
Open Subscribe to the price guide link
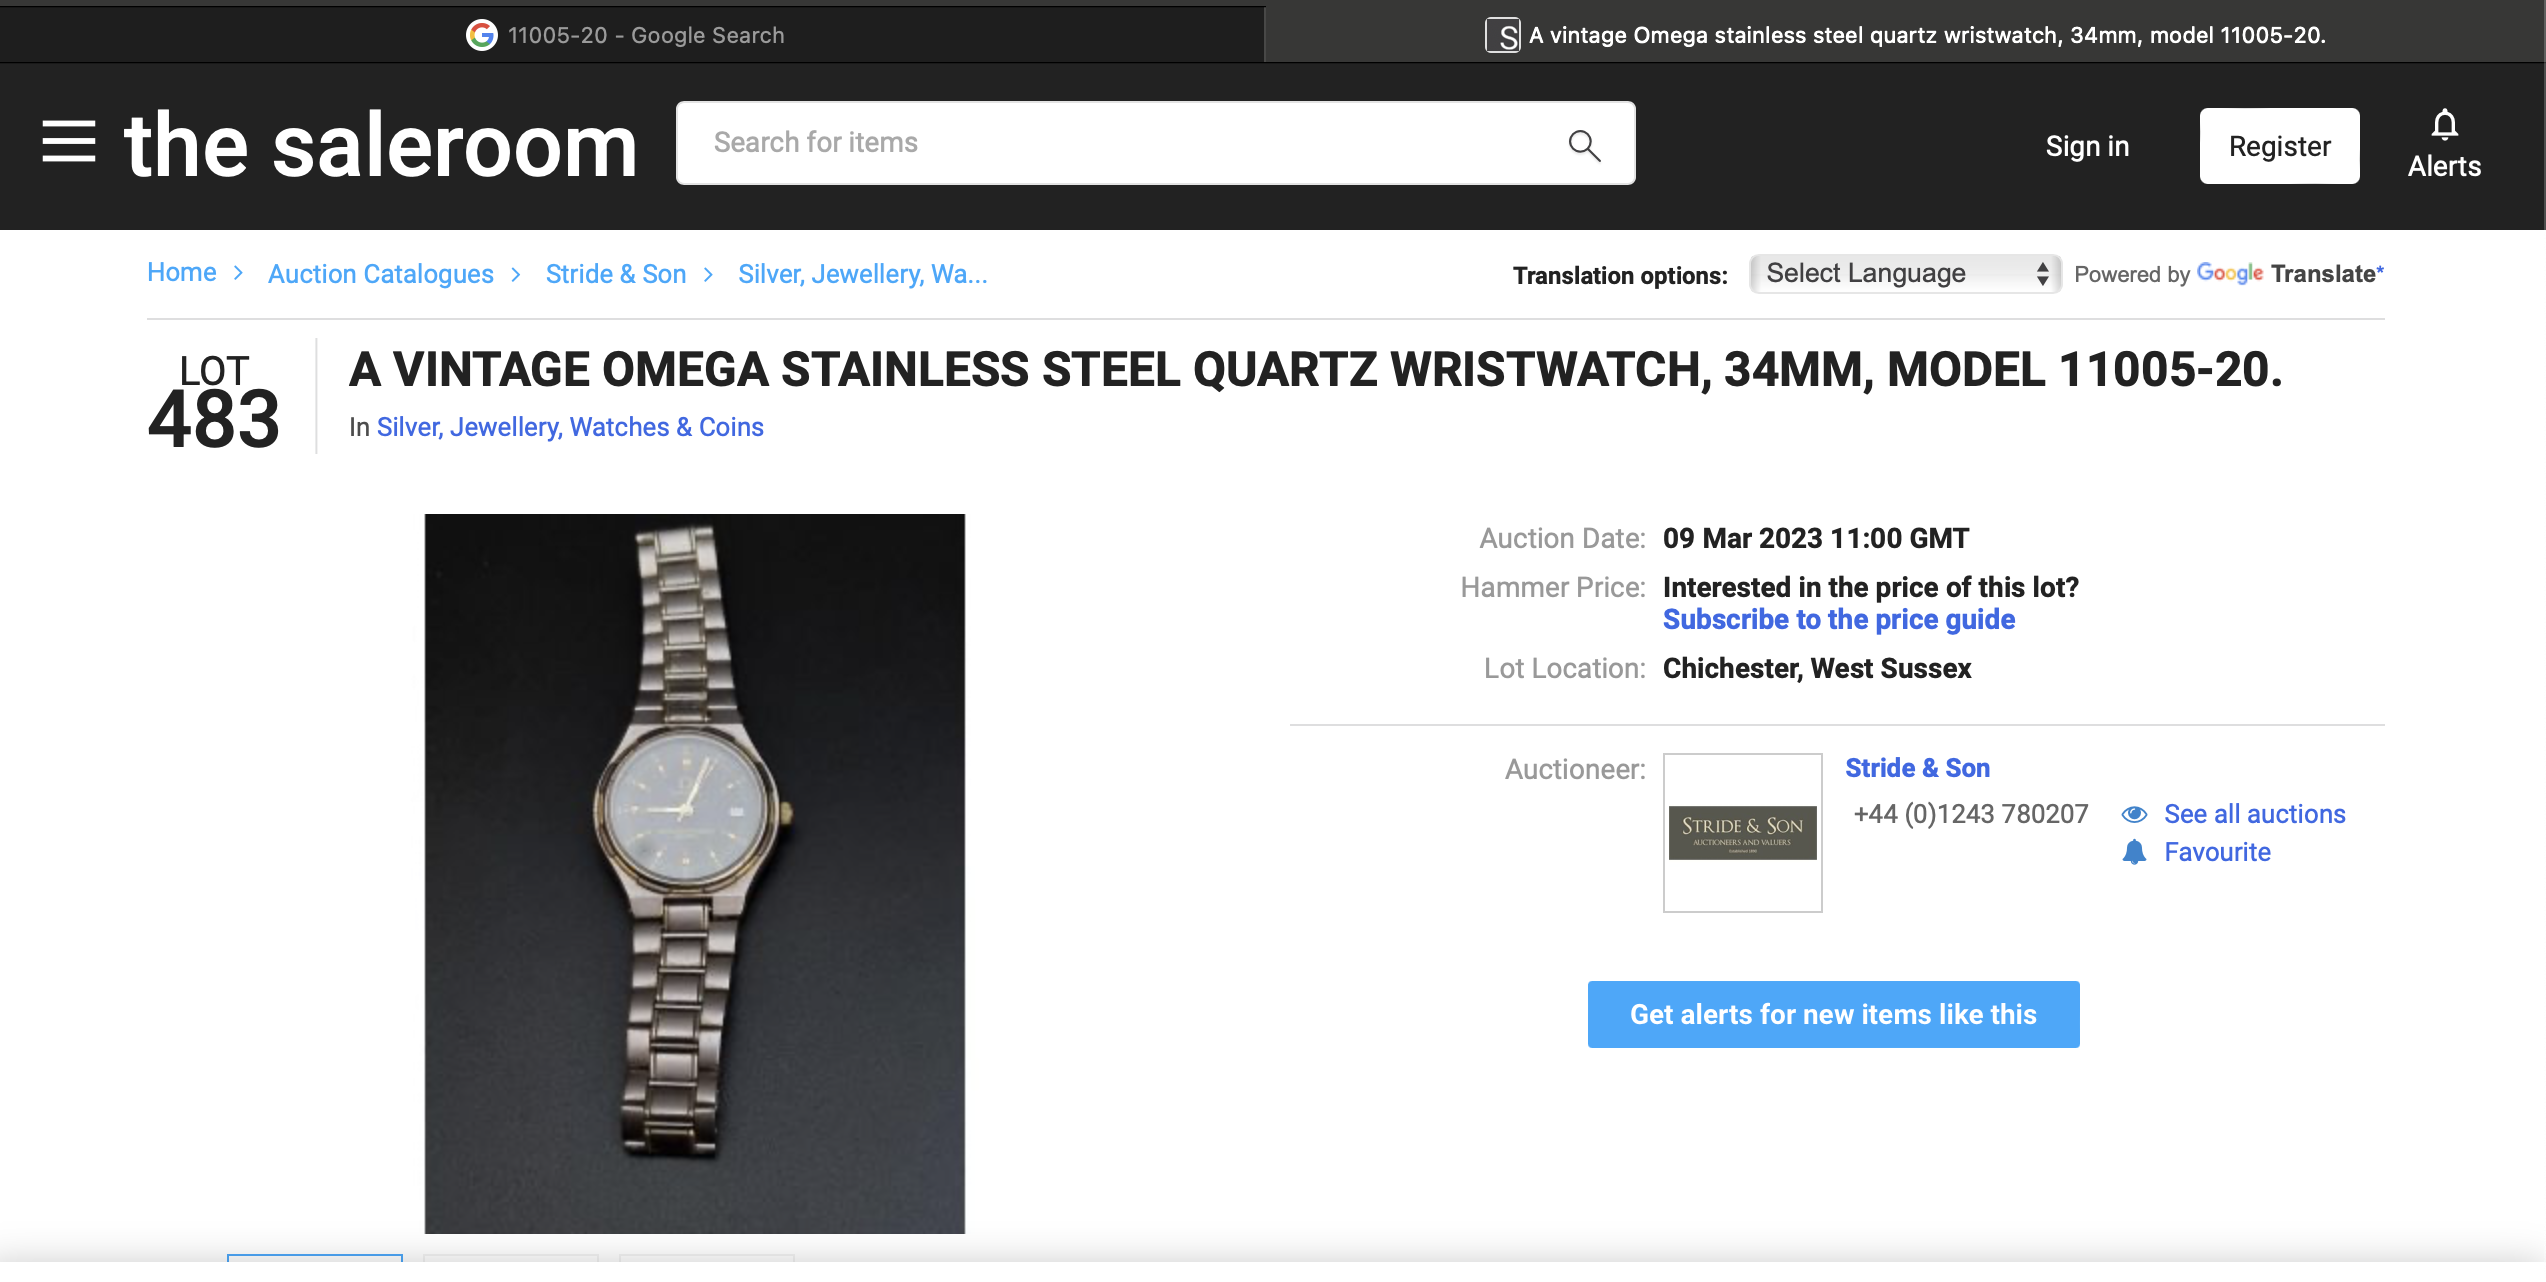tap(1838, 620)
